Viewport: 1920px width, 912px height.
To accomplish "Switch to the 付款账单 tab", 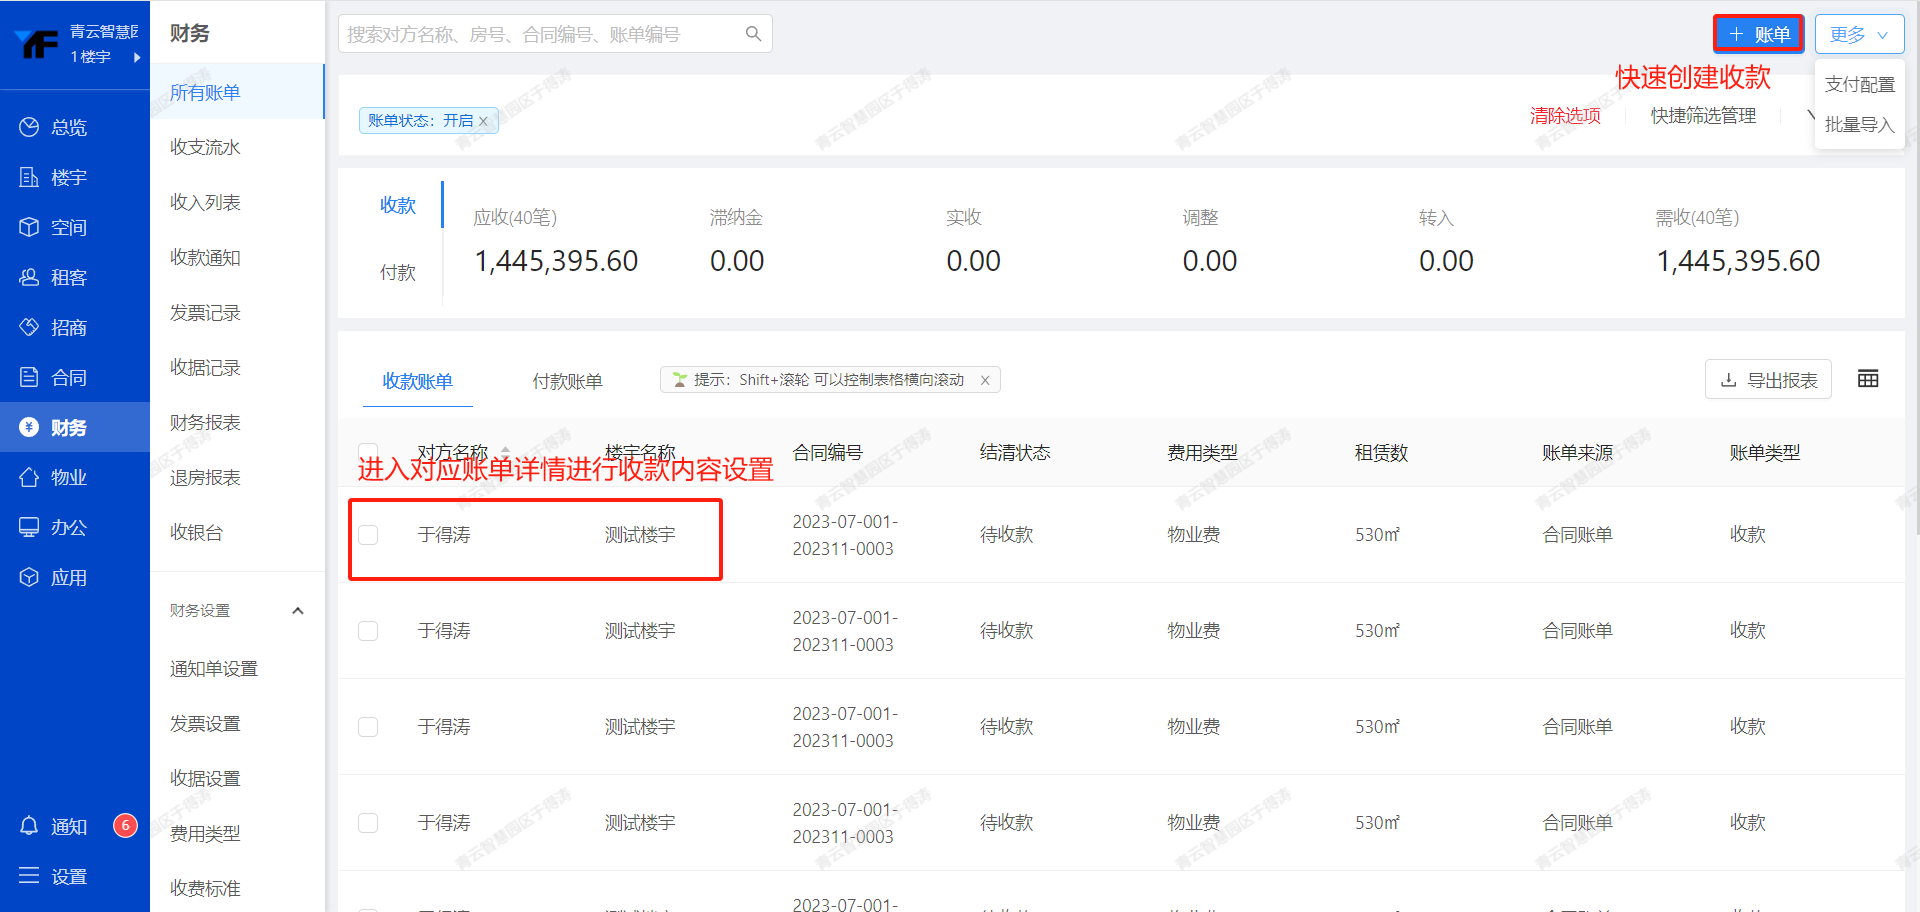I will coord(567,381).
